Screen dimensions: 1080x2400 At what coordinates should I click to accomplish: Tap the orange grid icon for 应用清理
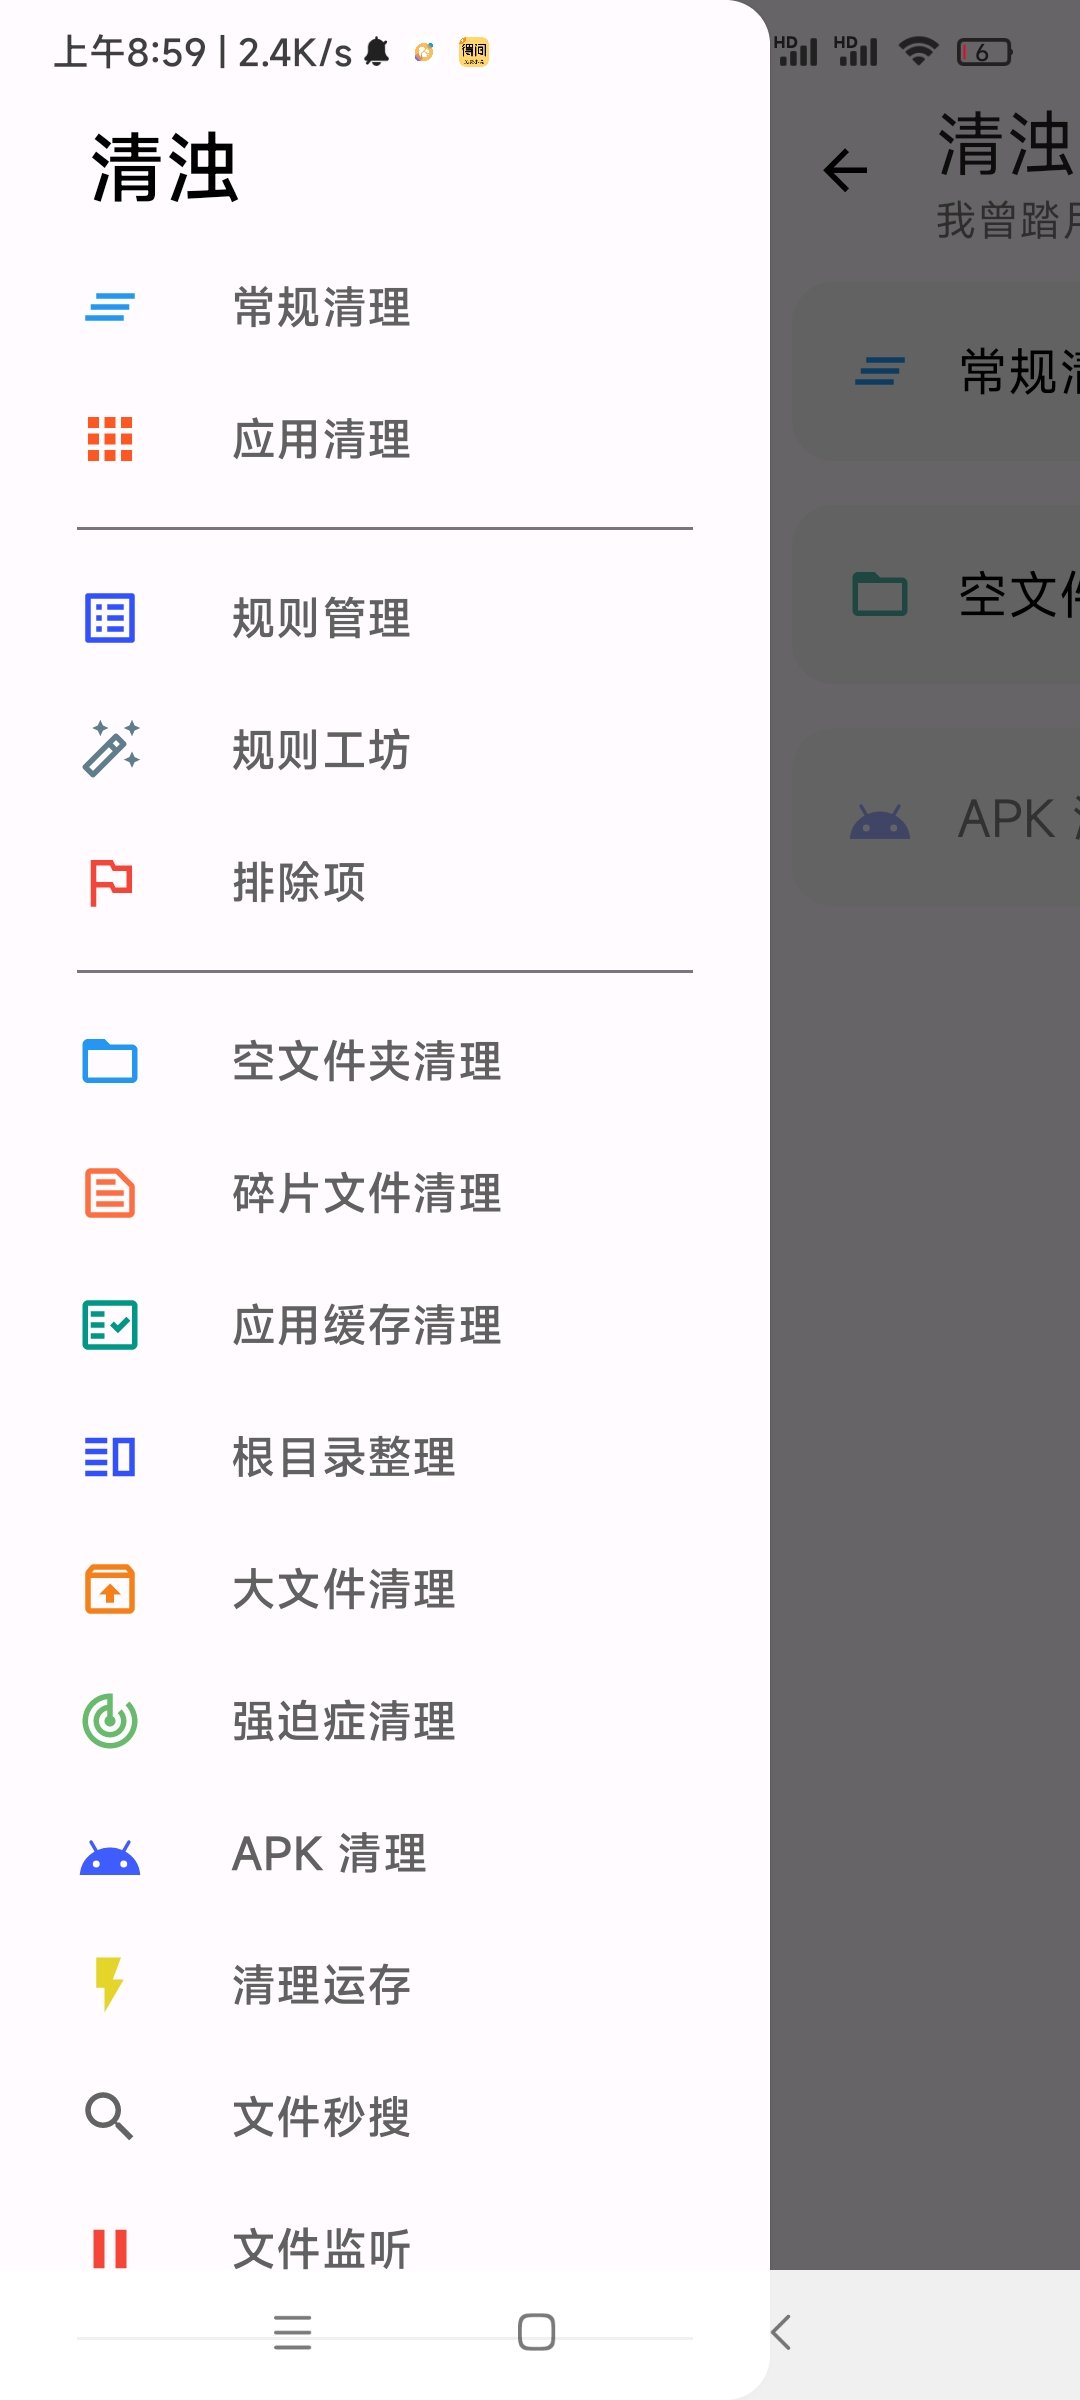coord(110,439)
